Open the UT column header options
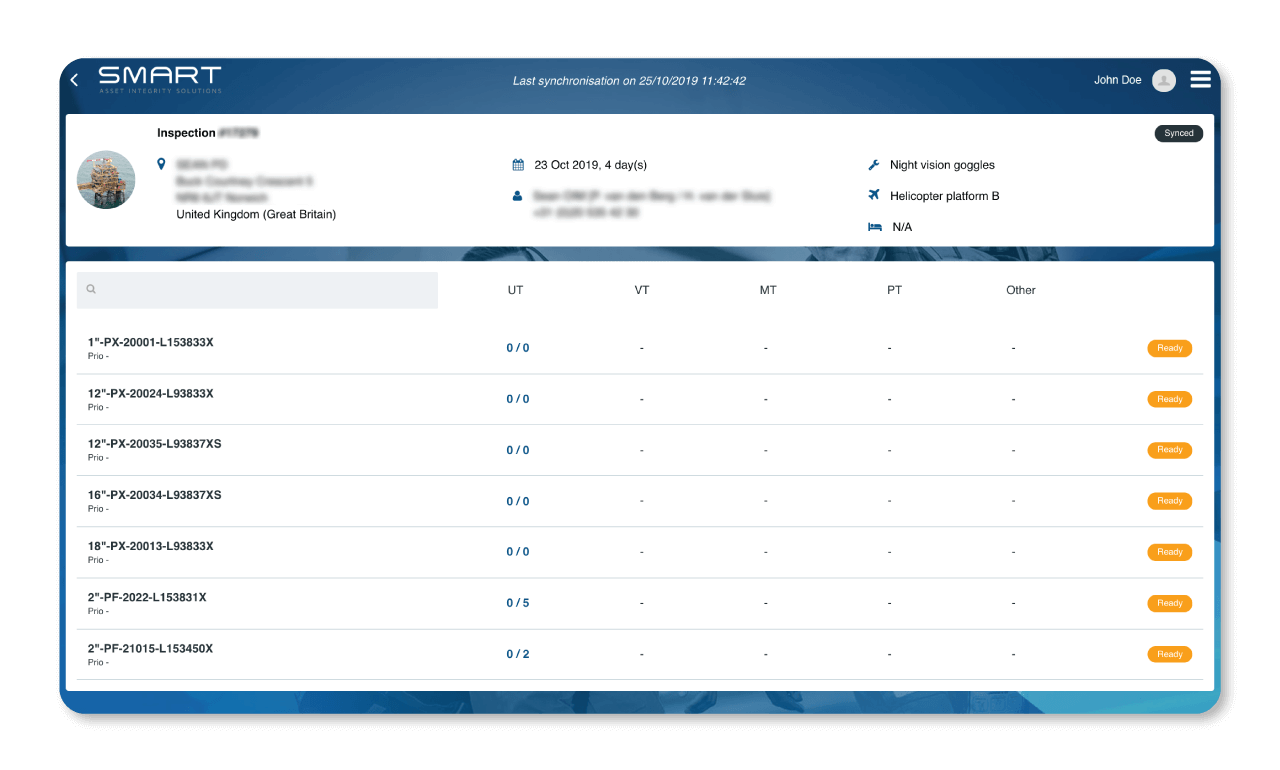The width and height of the screenshot is (1280, 770). [515, 290]
